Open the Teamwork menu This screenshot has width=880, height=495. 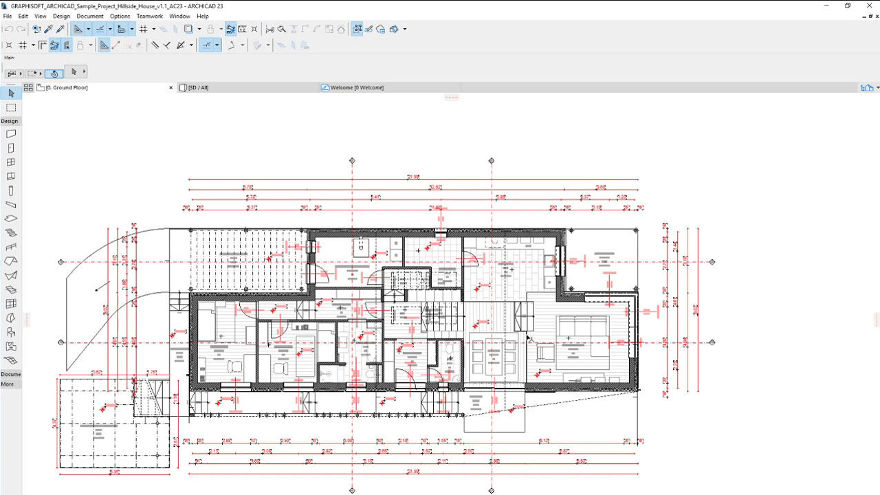(148, 17)
